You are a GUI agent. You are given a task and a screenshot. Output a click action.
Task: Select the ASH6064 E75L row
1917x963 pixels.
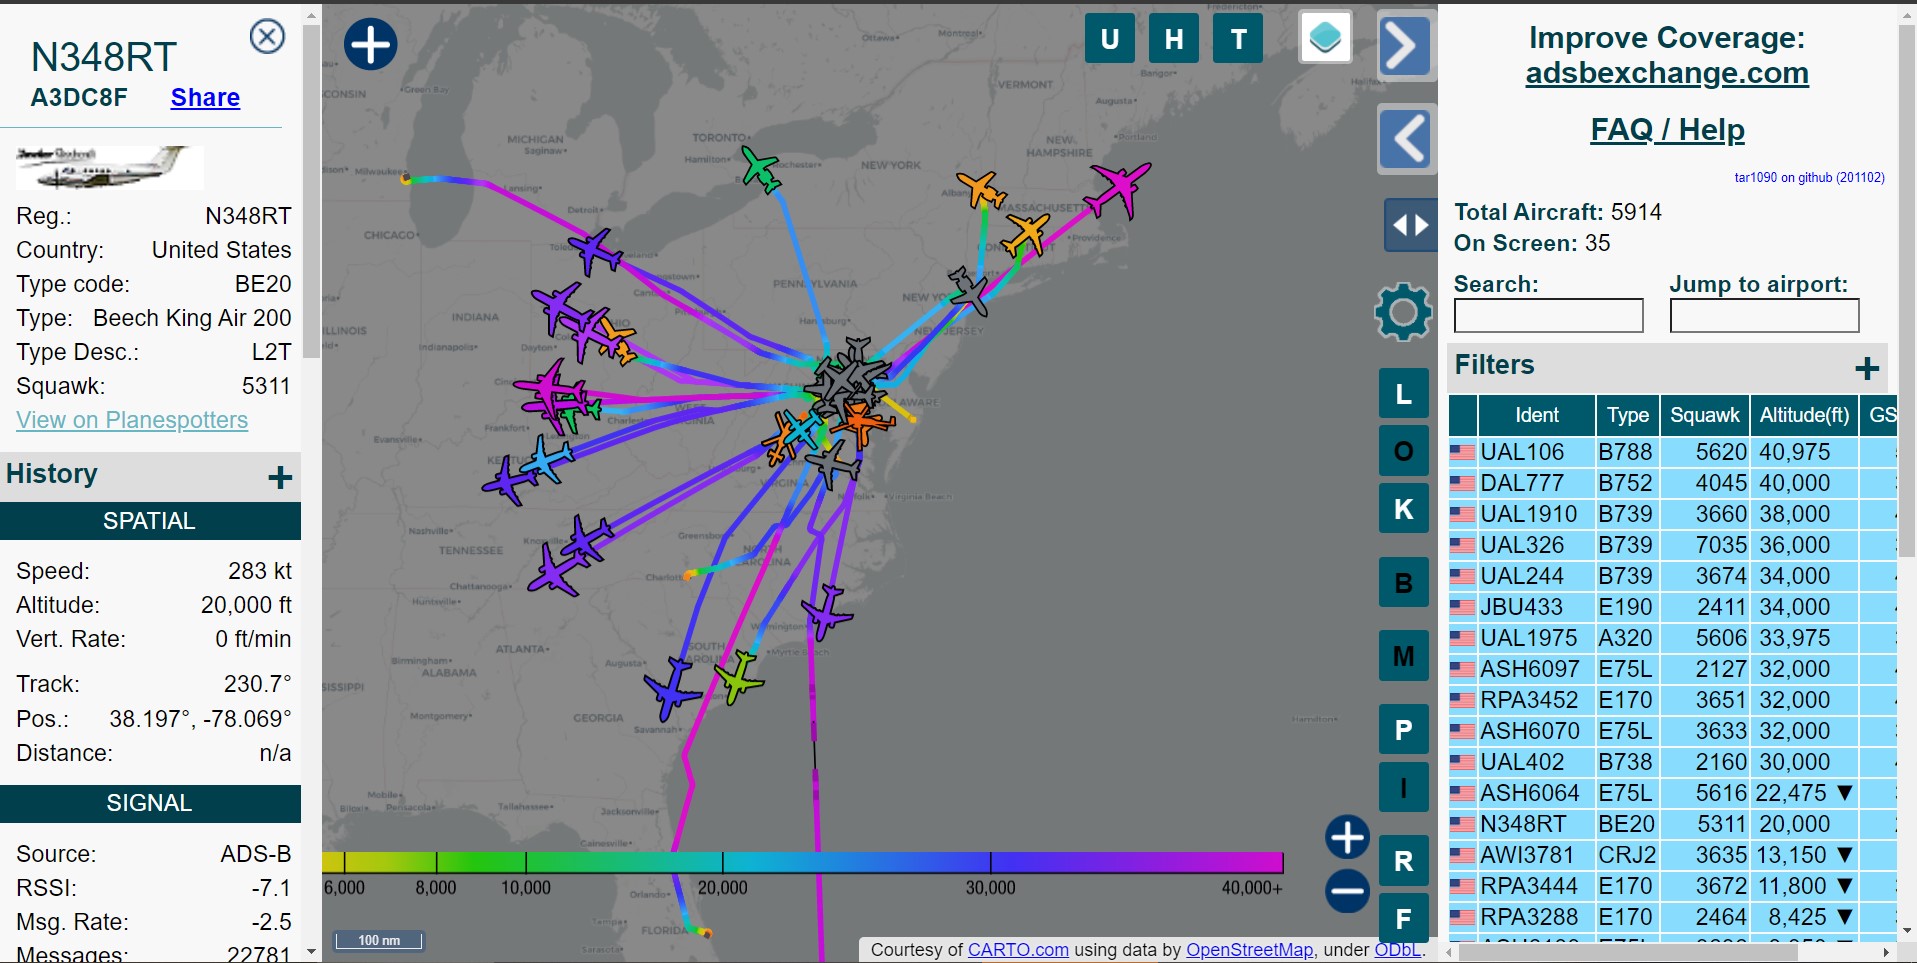[x=1672, y=793]
